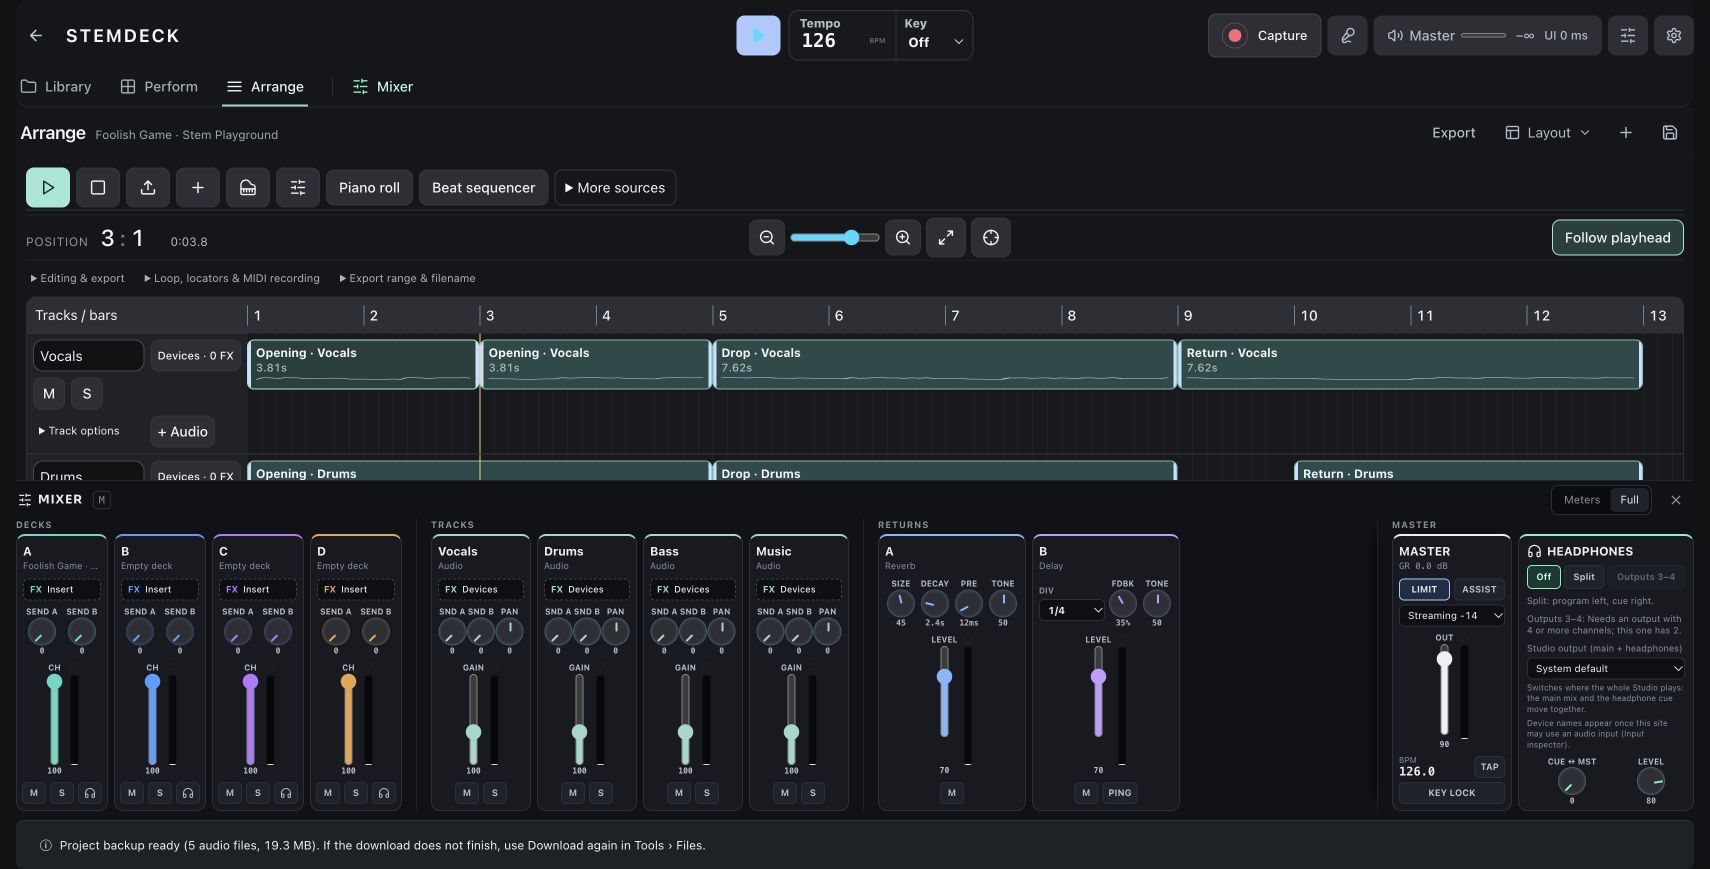Expand Vocals Track options
The width and height of the screenshot is (1710, 869).
point(78,431)
